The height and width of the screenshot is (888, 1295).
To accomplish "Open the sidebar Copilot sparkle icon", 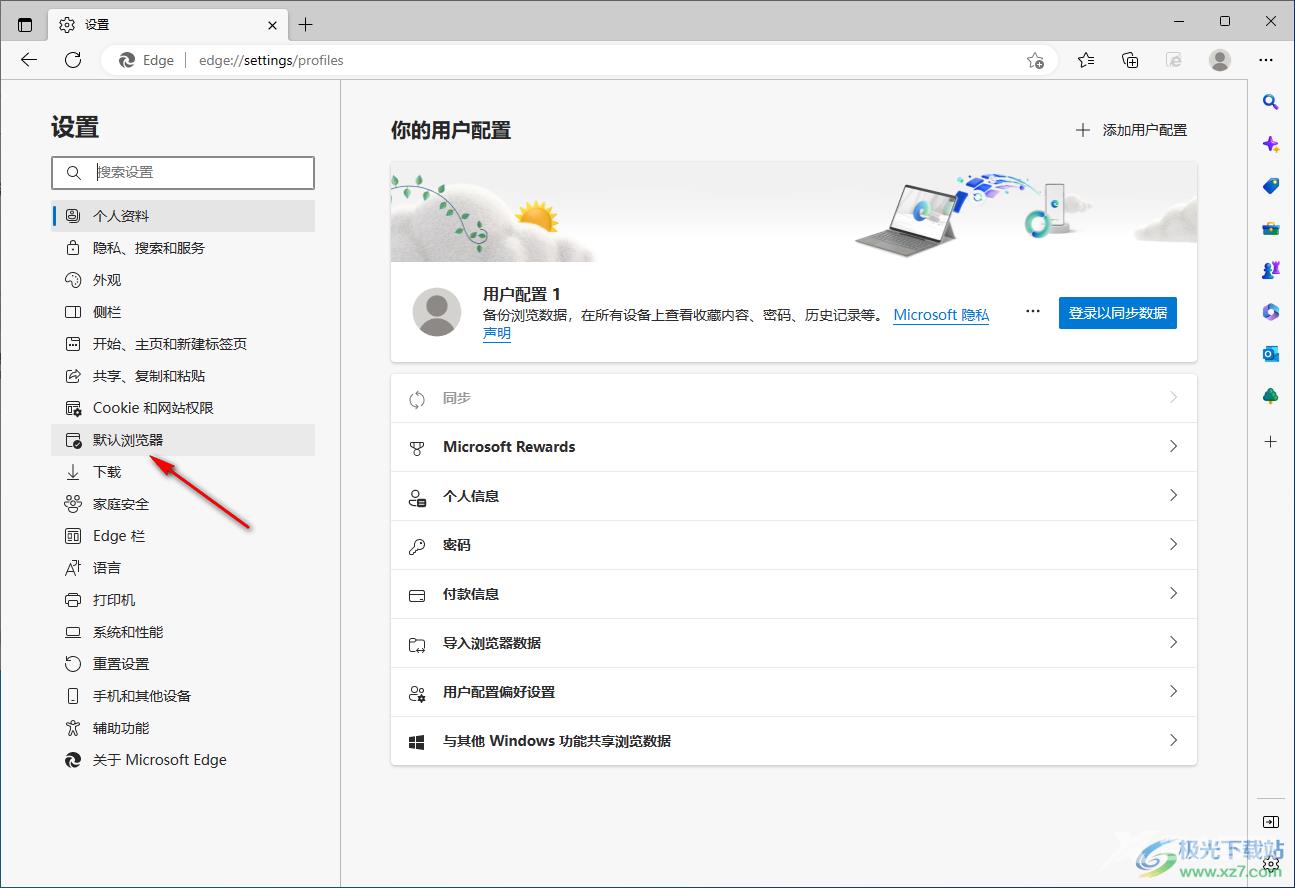I will pyautogui.click(x=1271, y=144).
